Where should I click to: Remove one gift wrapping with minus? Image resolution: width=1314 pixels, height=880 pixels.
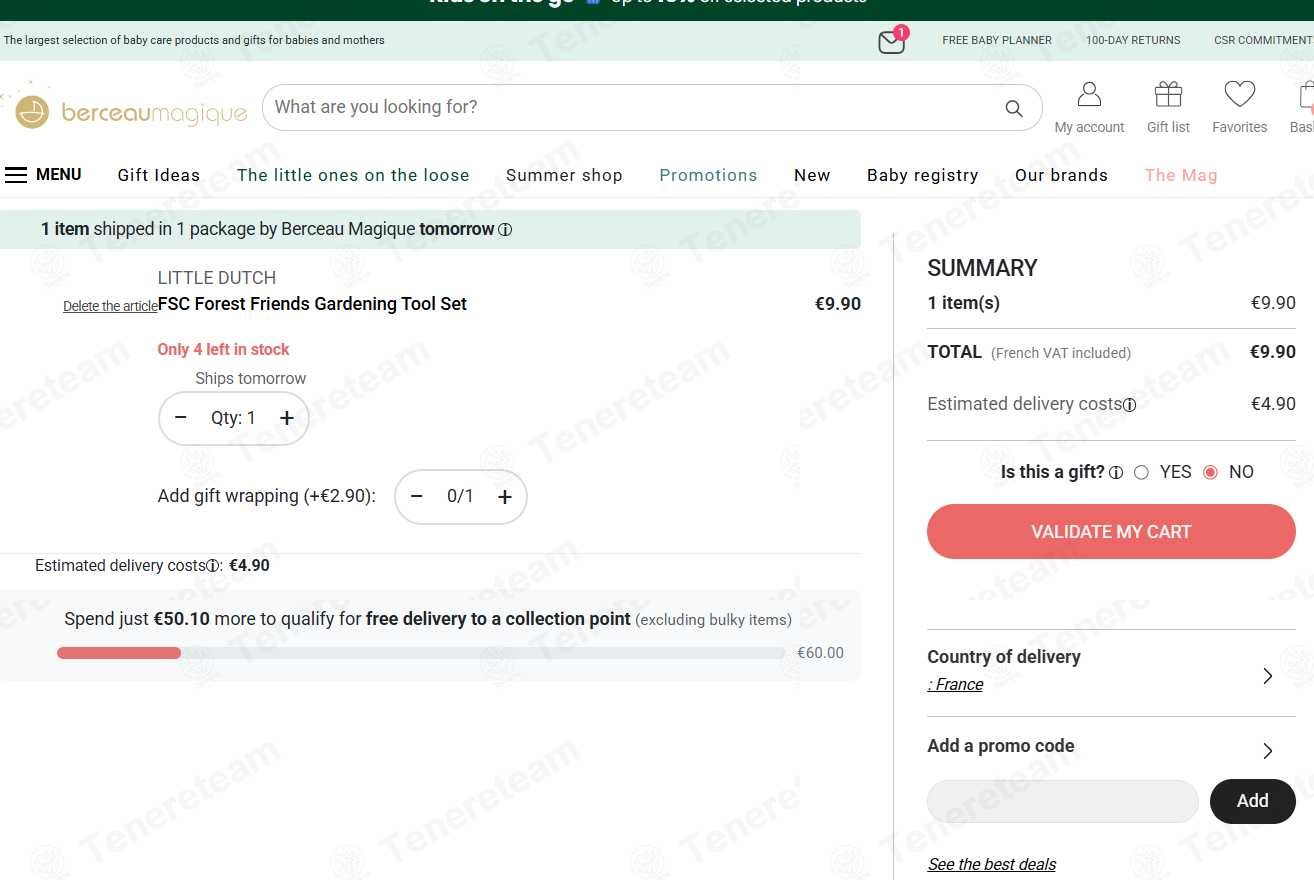(417, 496)
